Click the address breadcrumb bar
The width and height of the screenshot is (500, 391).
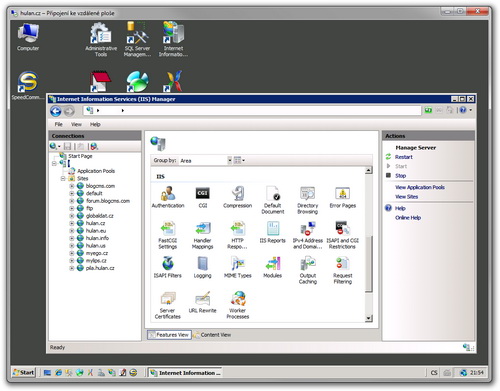point(252,110)
